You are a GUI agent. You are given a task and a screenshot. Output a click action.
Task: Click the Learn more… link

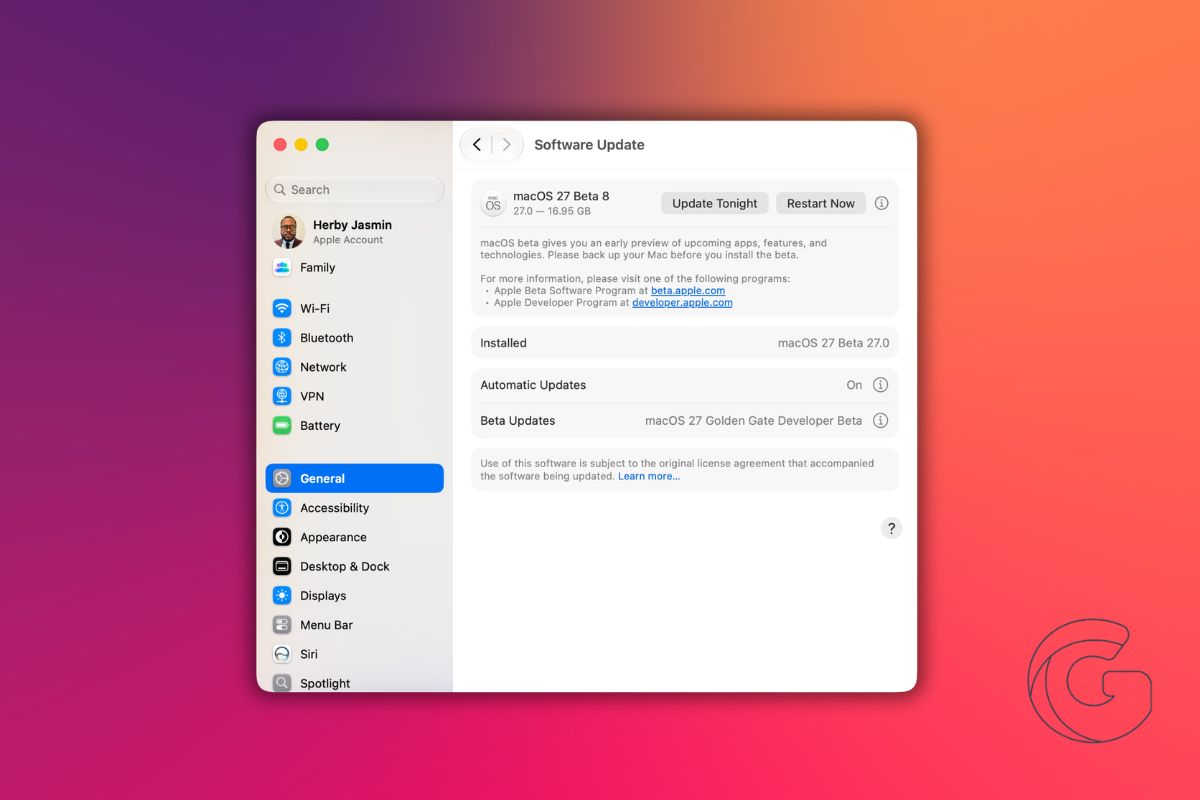tap(649, 476)
